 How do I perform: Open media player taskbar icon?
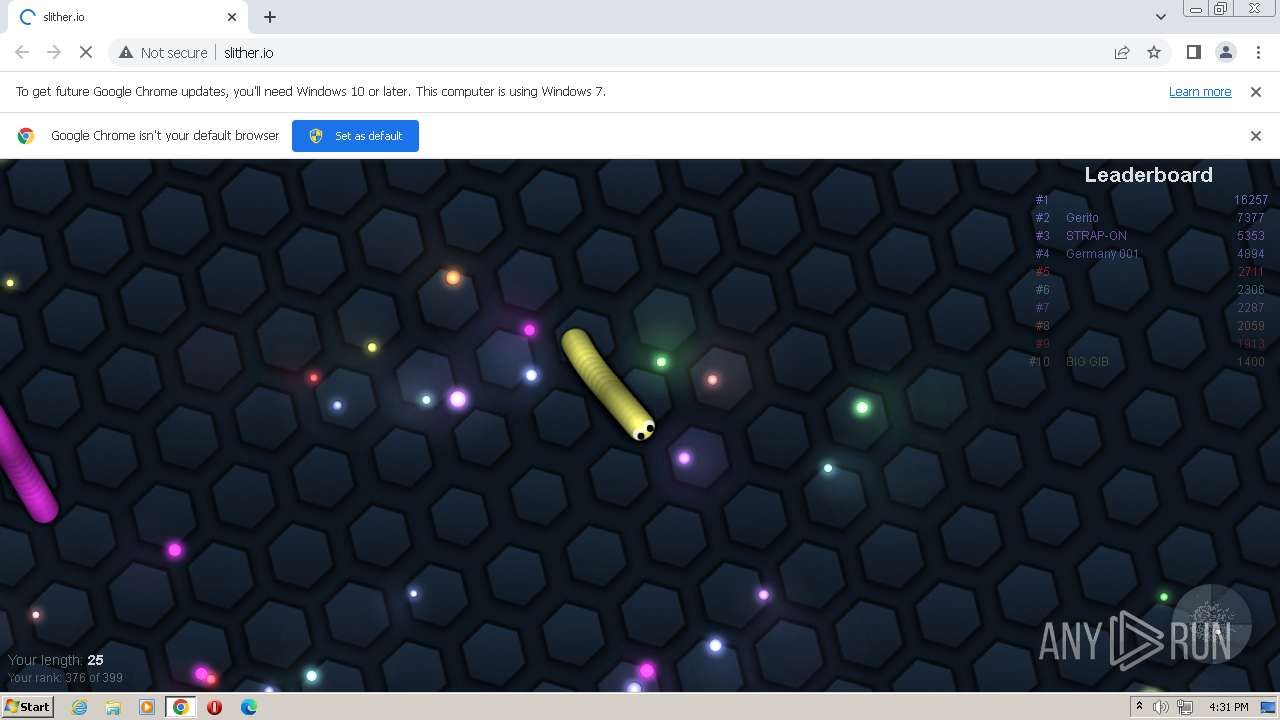pos(147,707)
